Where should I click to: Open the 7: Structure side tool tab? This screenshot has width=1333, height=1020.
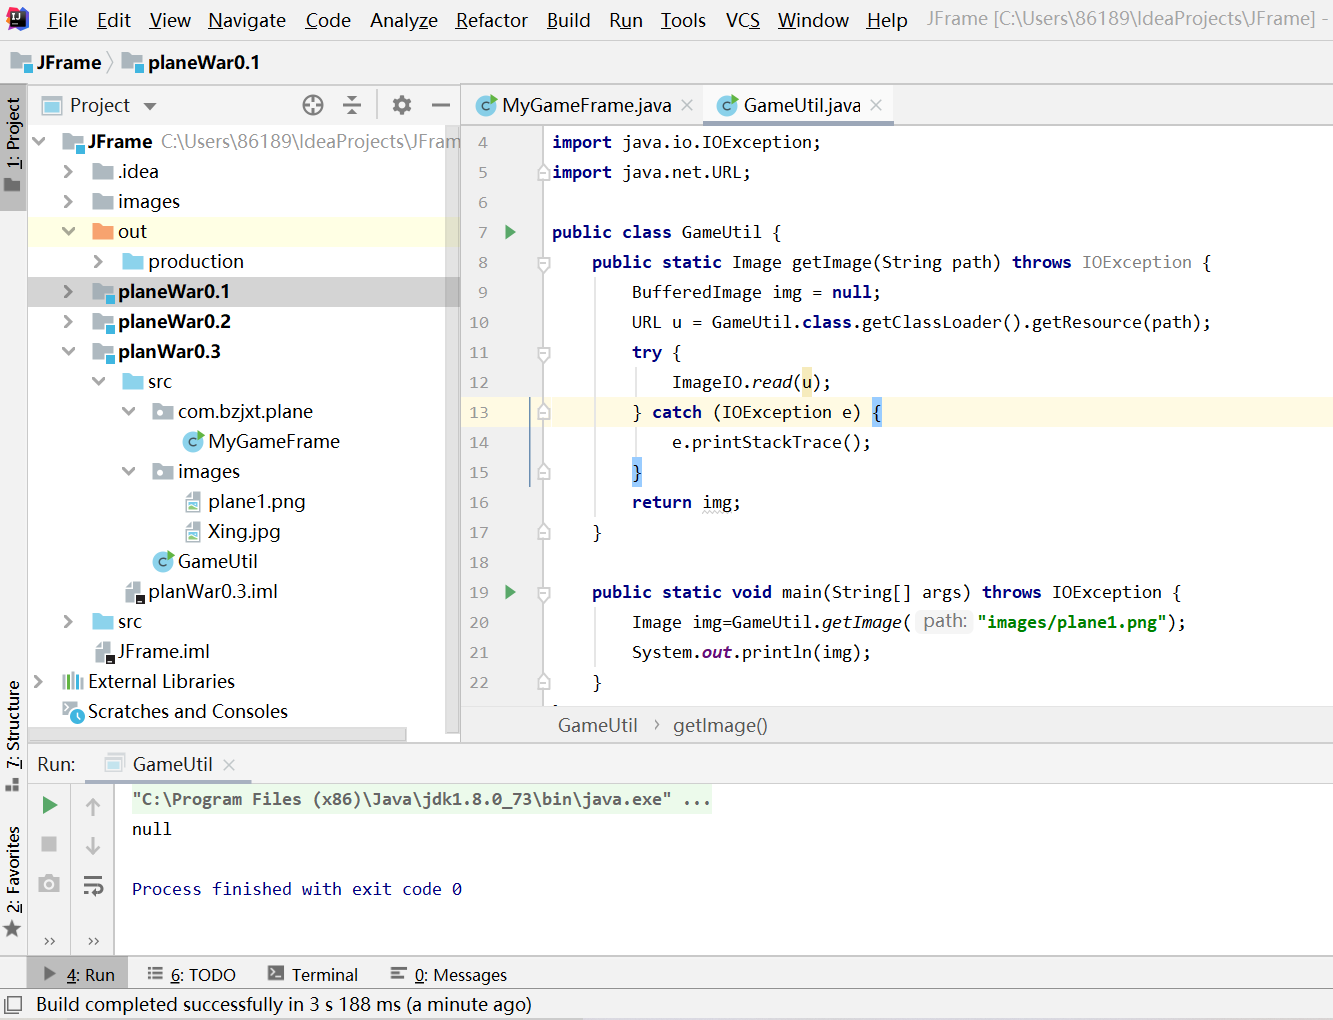click(x=13, y=735)
